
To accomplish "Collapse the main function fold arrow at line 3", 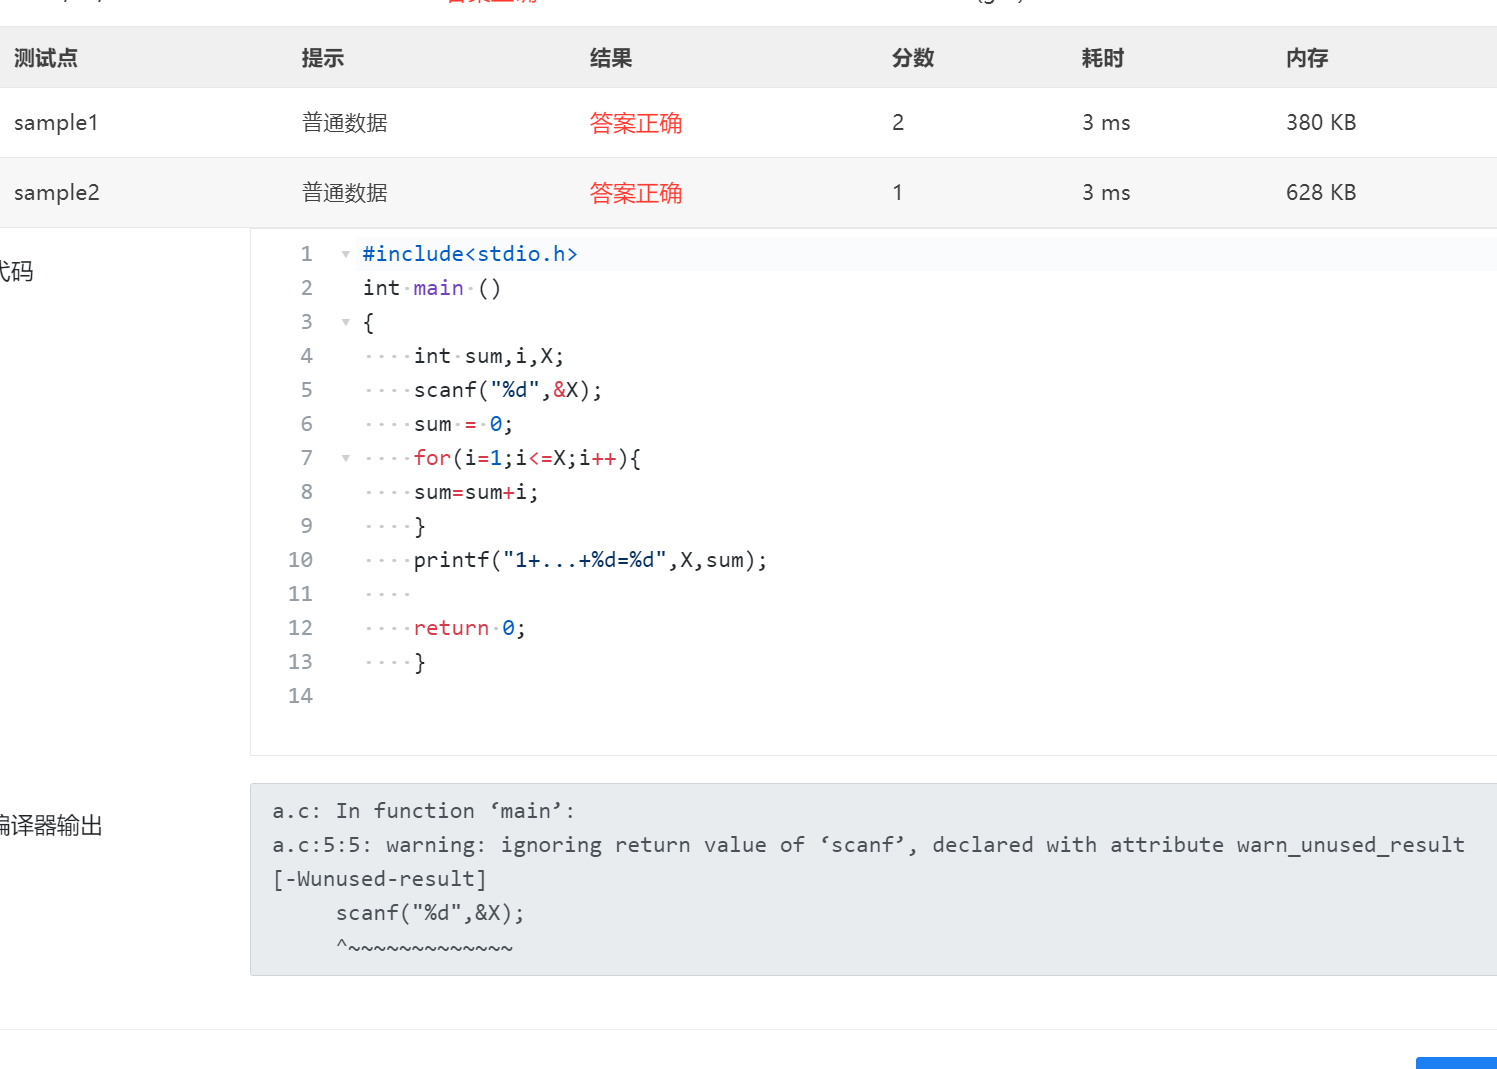I will tap(345, 322).
